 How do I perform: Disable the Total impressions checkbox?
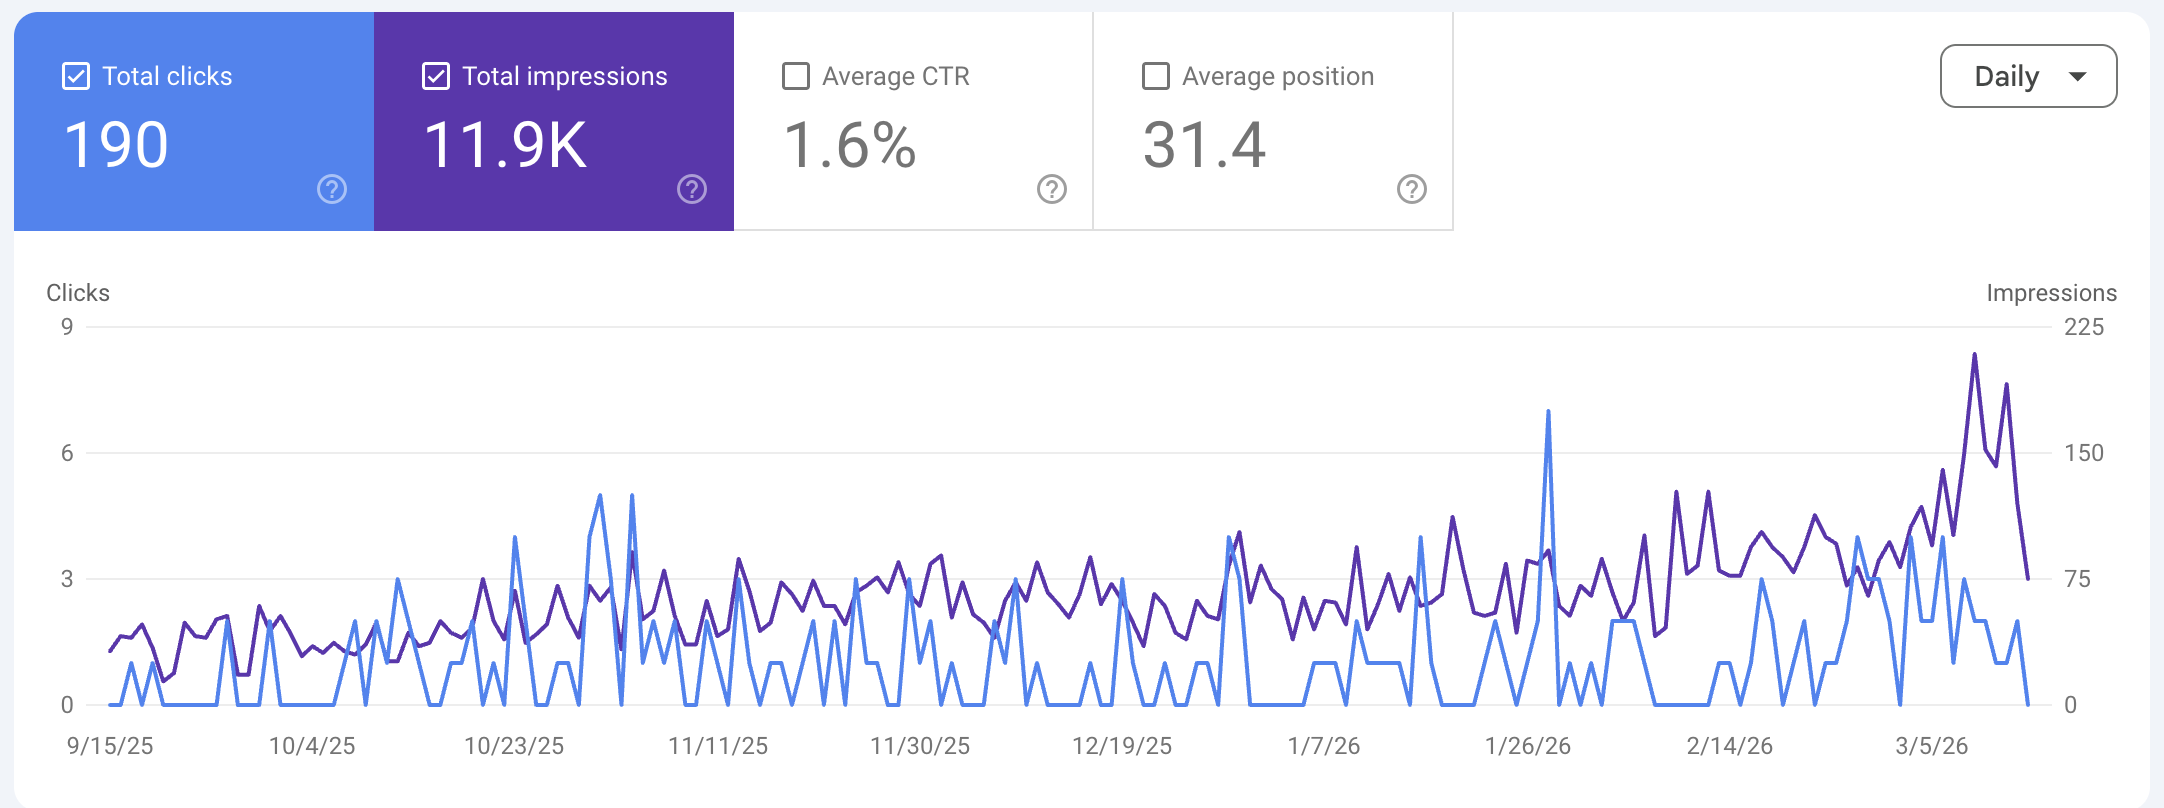(436, 76)
